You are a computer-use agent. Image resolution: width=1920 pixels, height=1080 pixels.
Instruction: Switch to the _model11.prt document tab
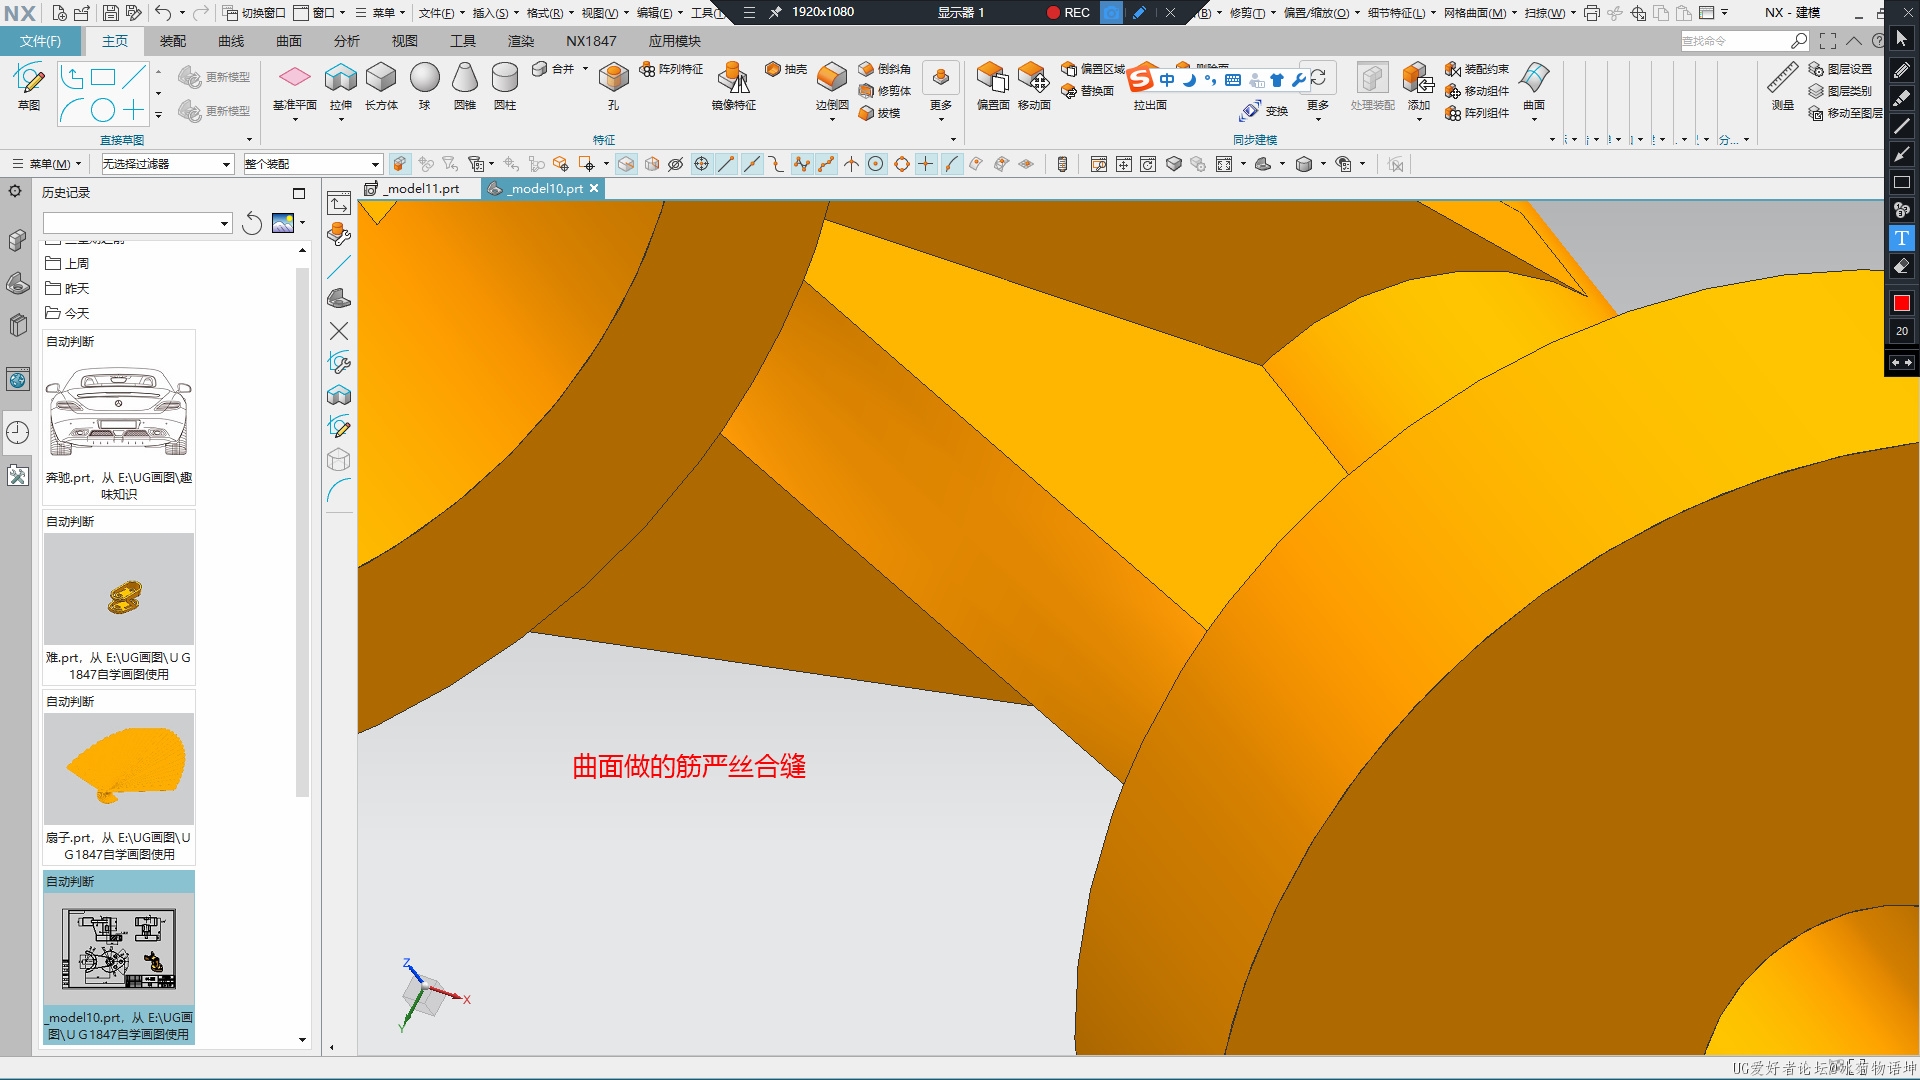pyautogui.click(x=414, y=188)
